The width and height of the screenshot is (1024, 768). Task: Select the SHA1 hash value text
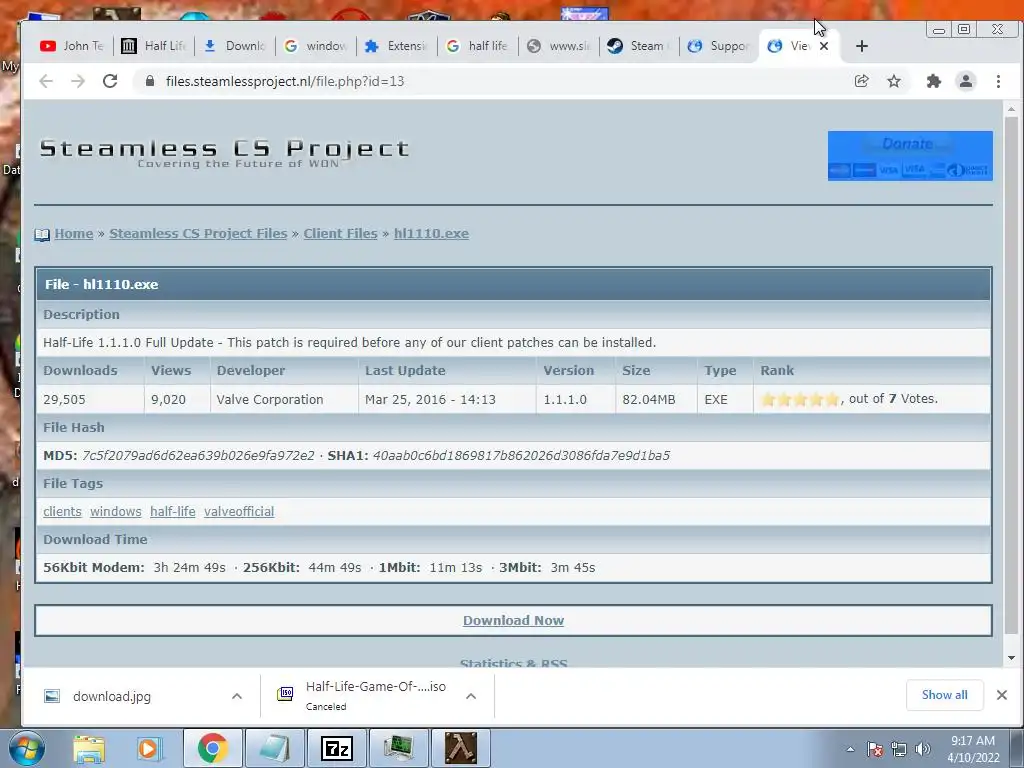(x=521, y=455)
